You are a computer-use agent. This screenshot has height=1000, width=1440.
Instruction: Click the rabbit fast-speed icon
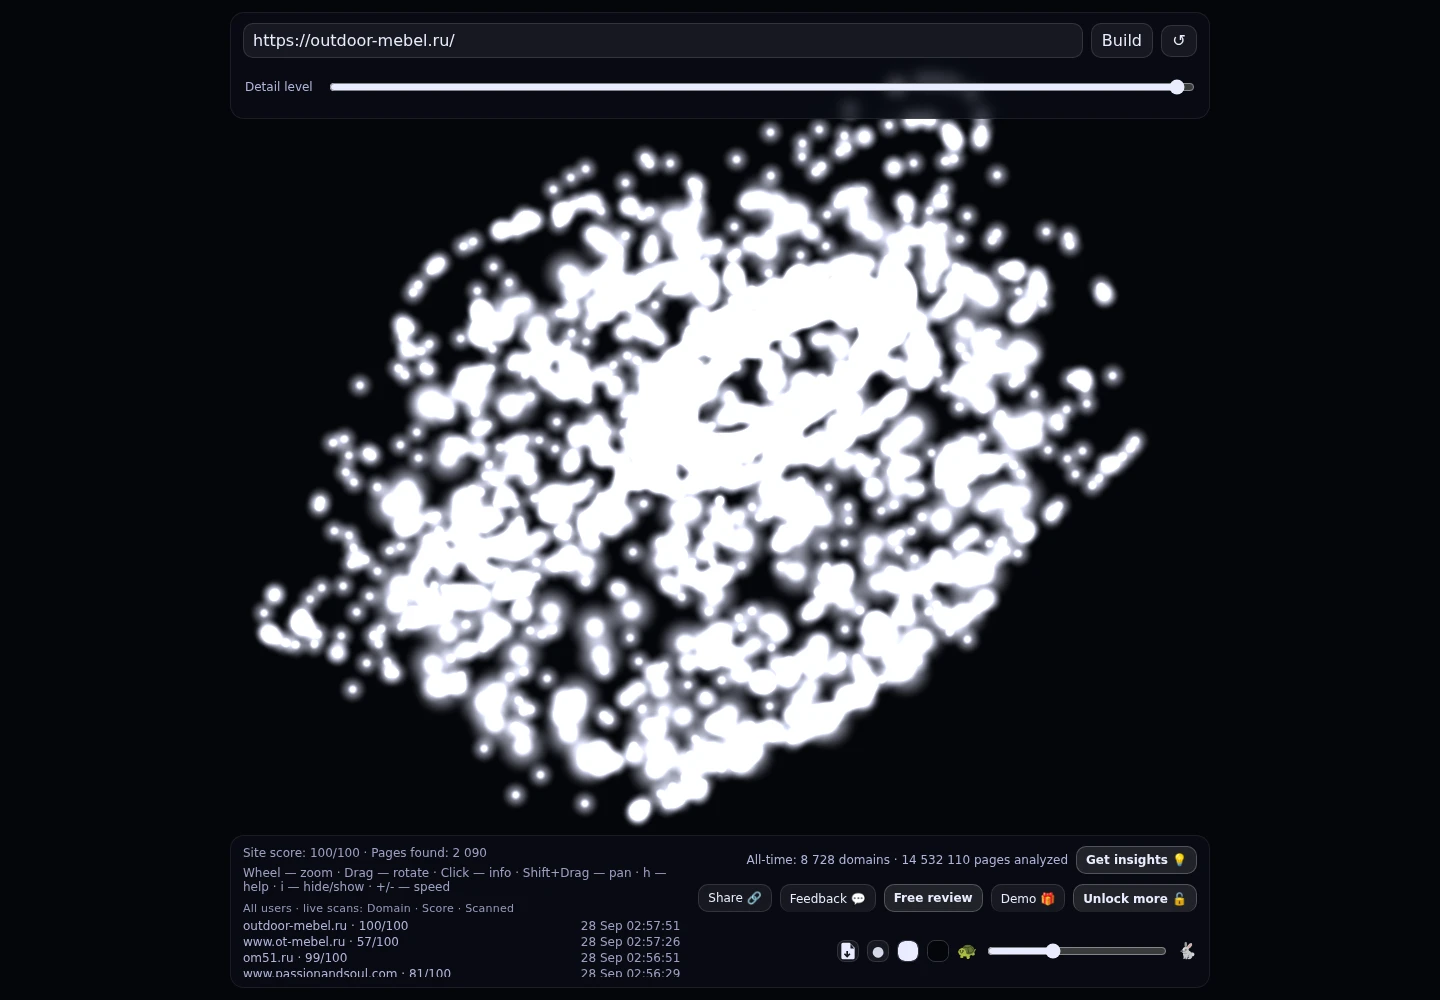click(x=1187, y=951)
